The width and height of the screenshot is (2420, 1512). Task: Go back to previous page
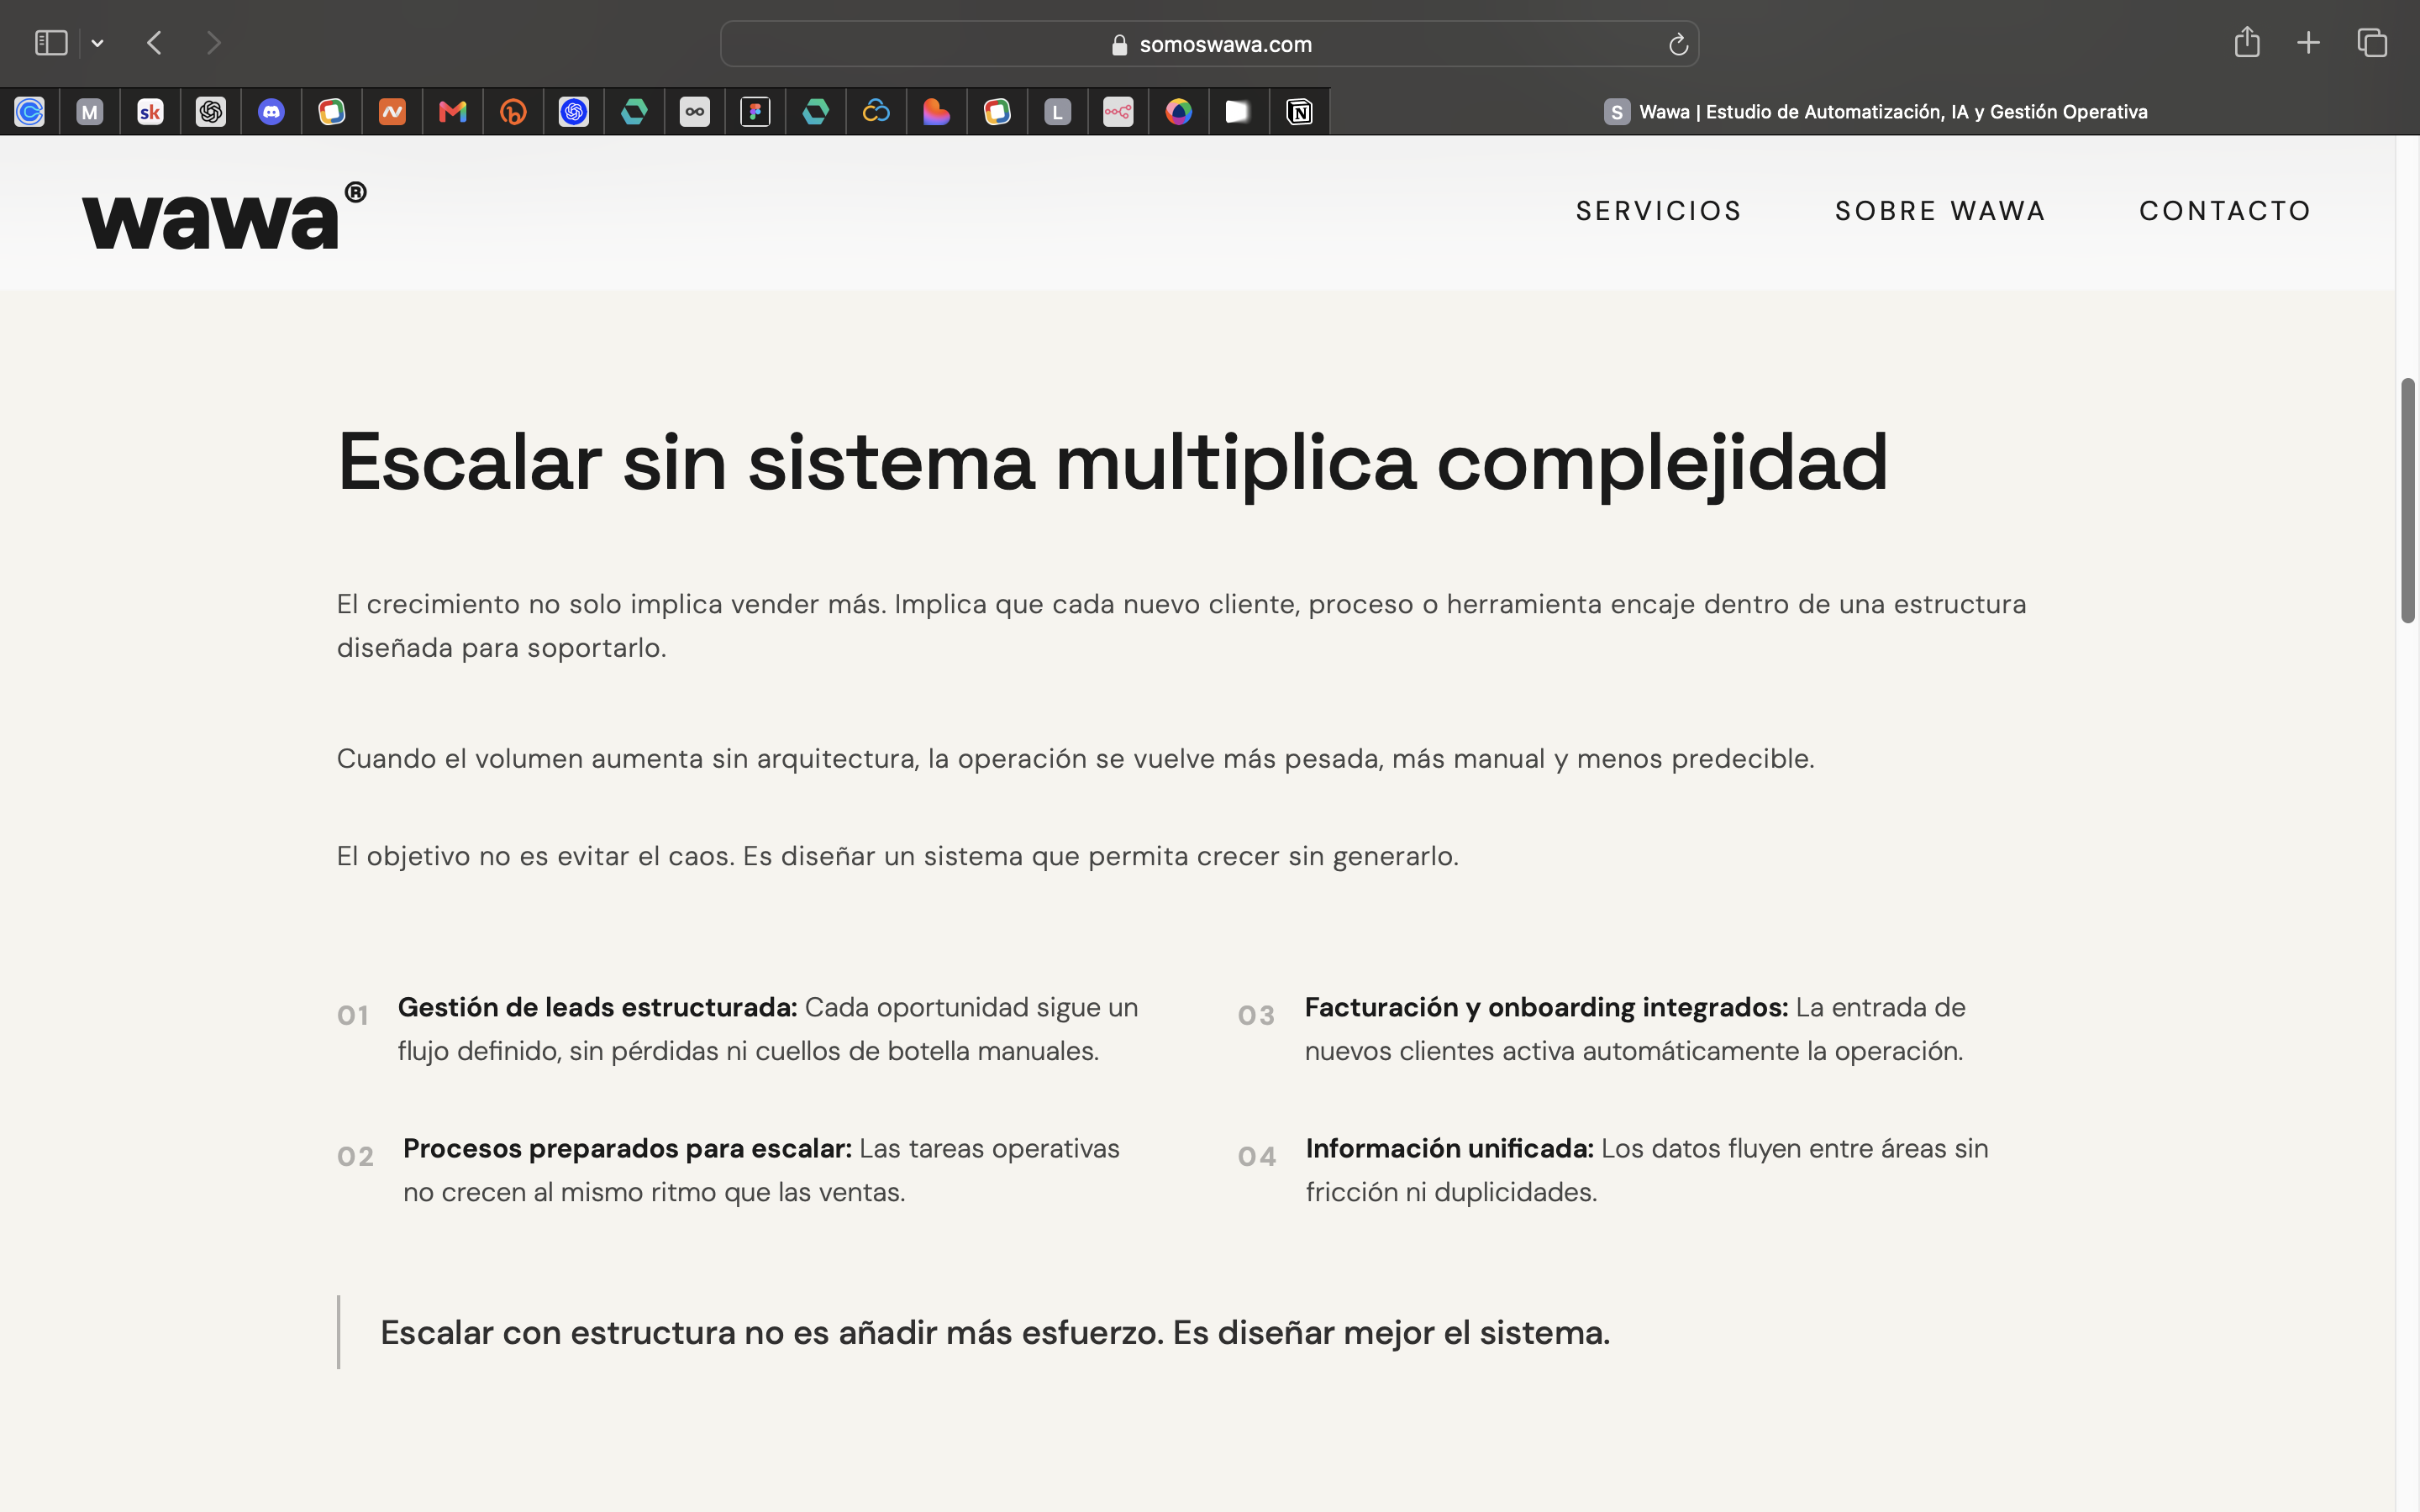coord(154,43)
